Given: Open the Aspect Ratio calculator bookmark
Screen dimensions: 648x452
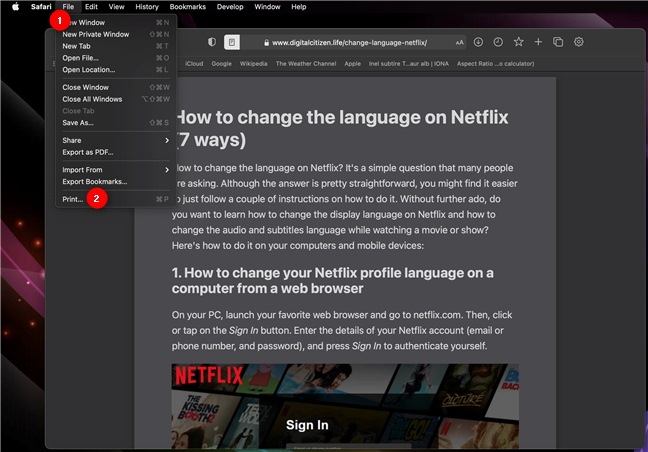Looking at the screenshot, I should (x=496, y=64).
